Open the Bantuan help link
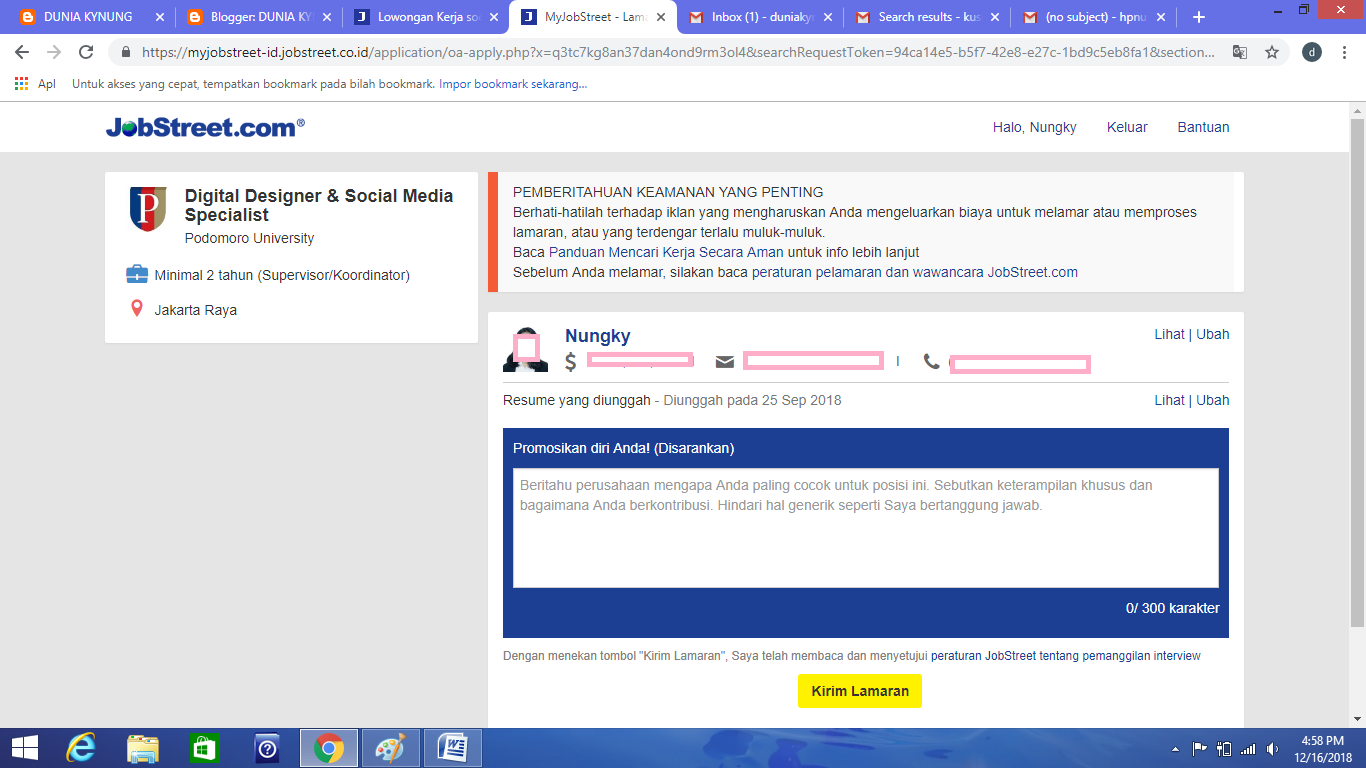 (1203, 127)
